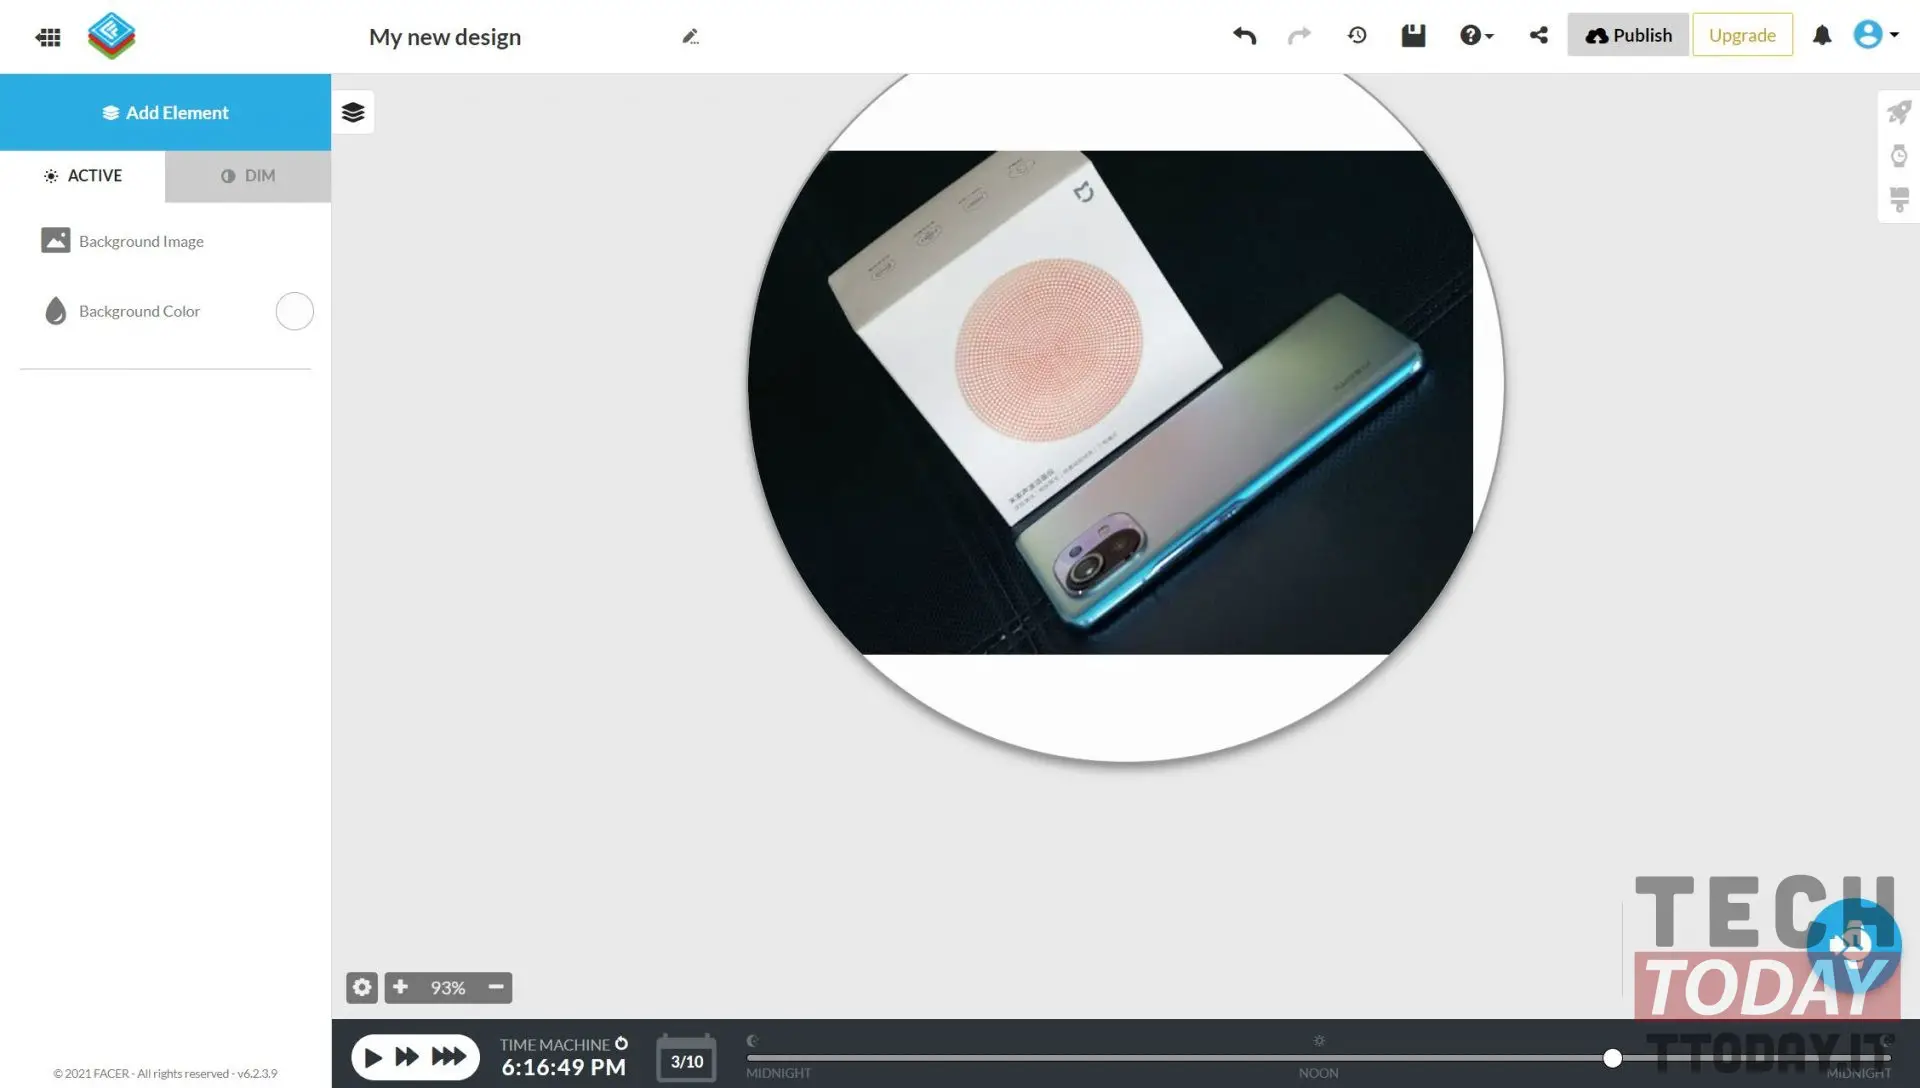Viewport: 1920px width, 1088px height.
Task: Open the Layers panel icon
Action: click(352, 112)
